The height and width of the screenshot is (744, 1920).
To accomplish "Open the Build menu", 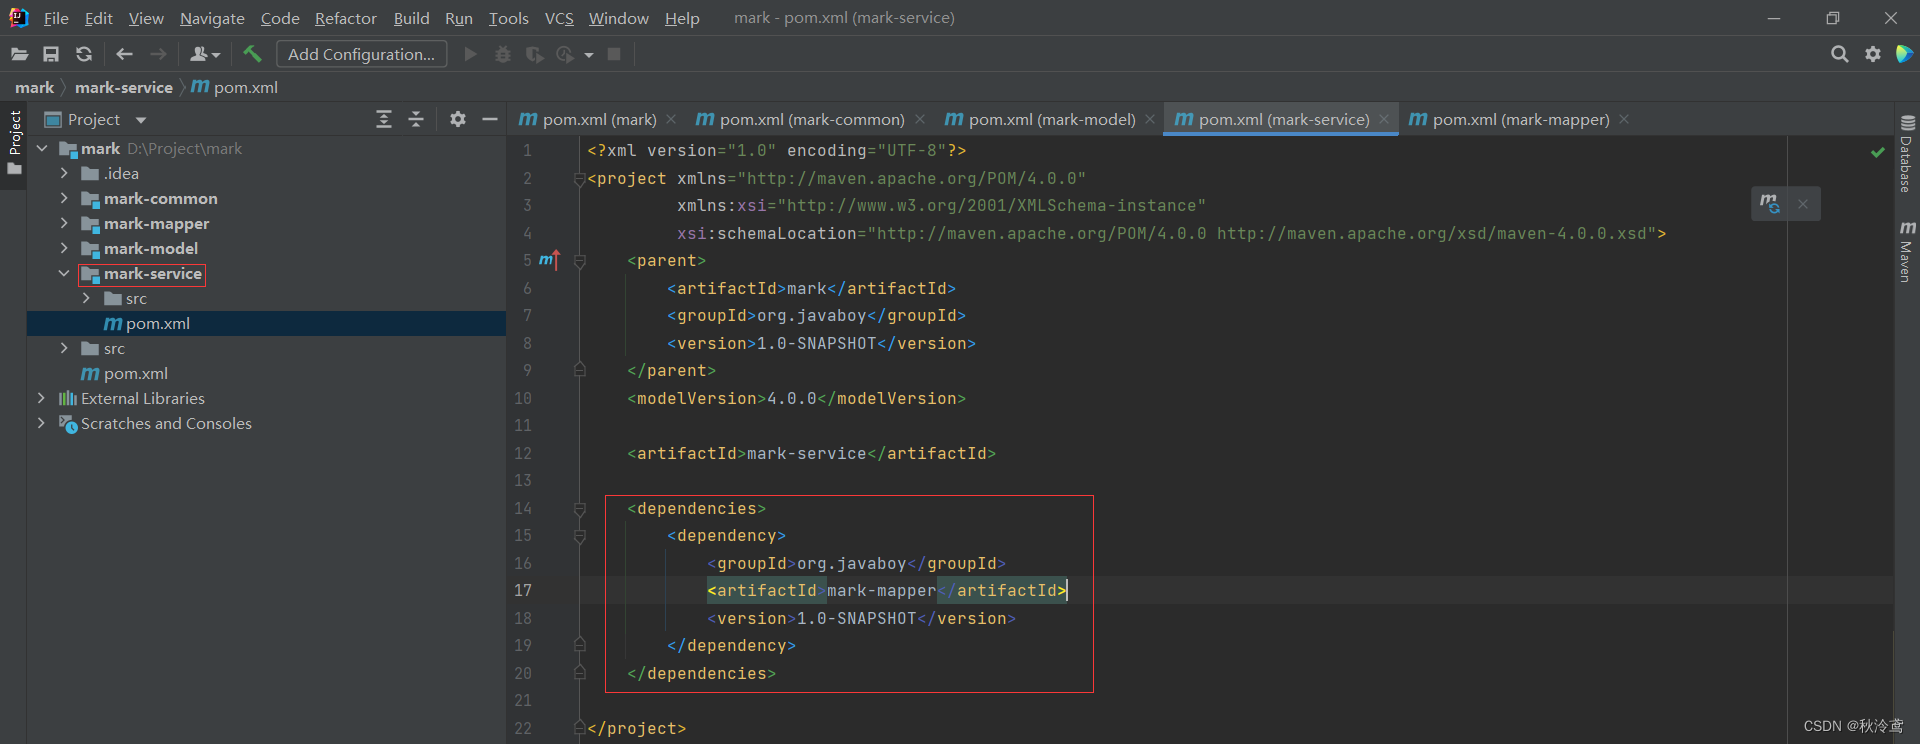I will 411,18.
